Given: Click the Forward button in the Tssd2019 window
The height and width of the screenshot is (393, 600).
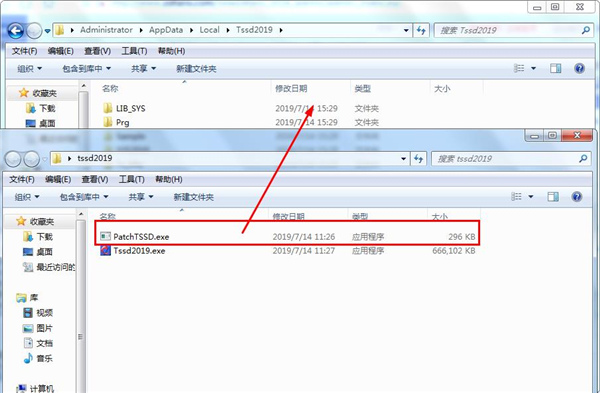Looking at the screenshot, I should [x=34, y=31].
